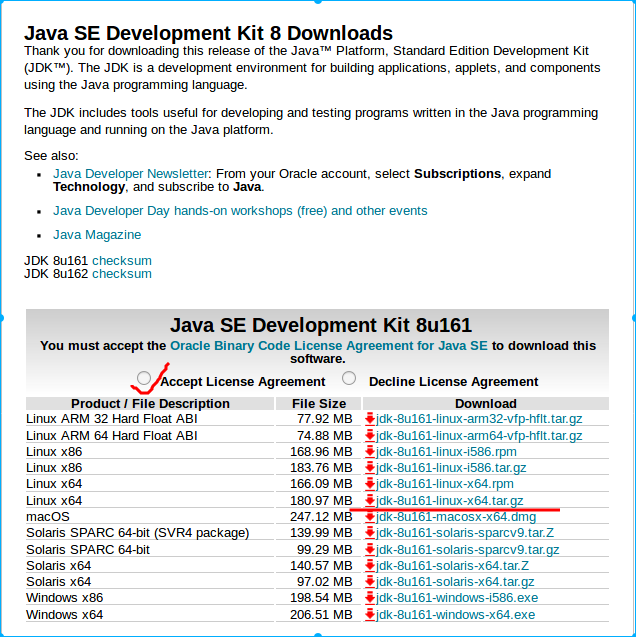Open Oracle Binary Code License Agreement link

tap(329, 346)
